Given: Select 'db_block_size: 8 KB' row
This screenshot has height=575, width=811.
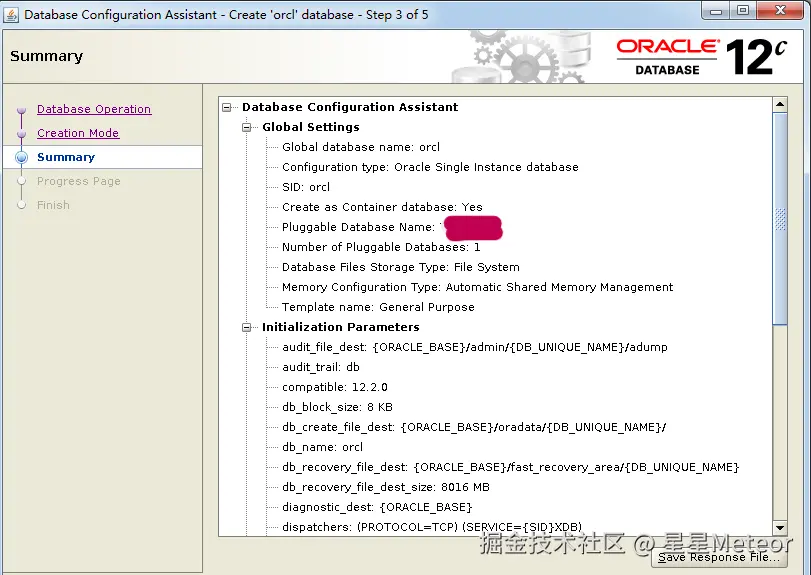Looking at the screenshot, I should tap(337, 407).
